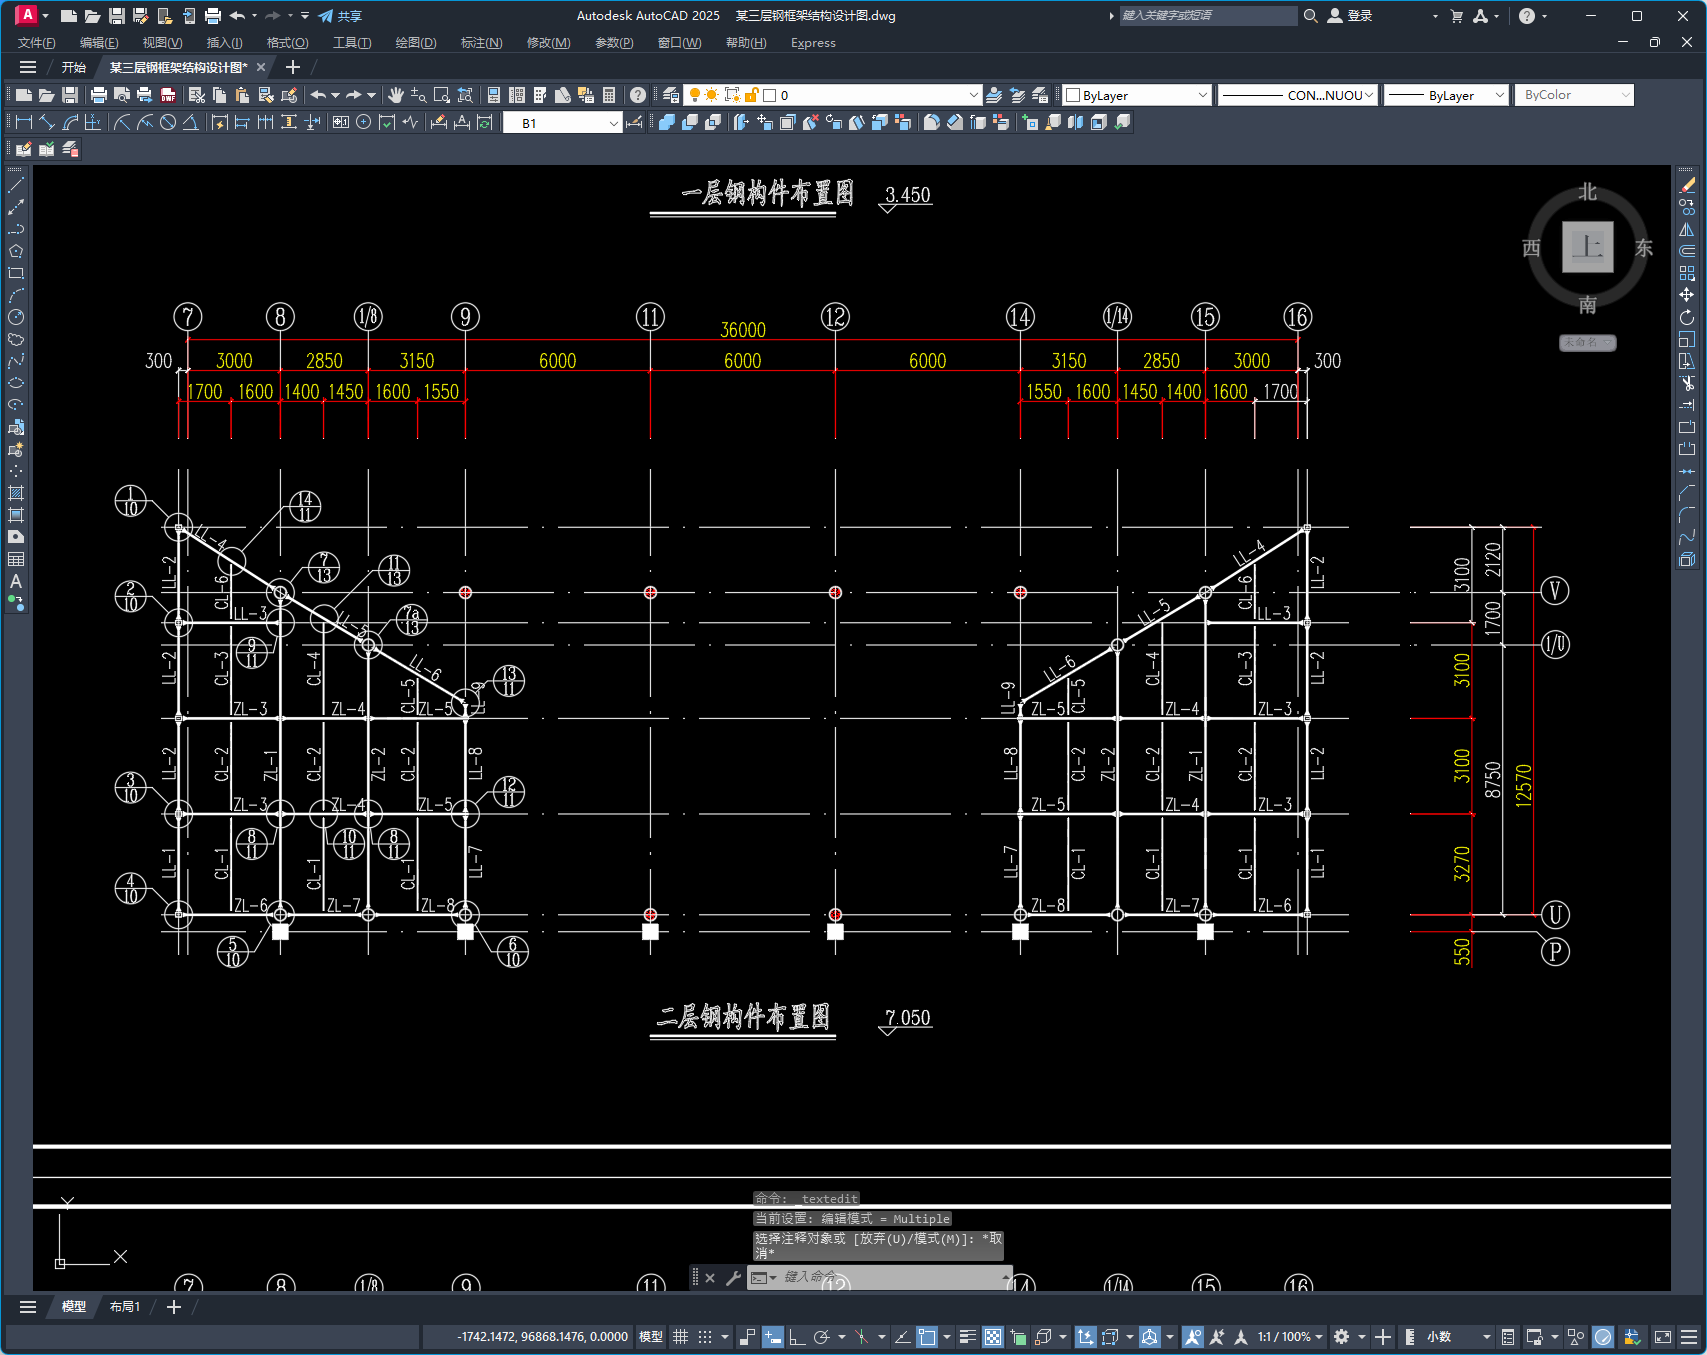Screen dimensions: 1707x1355
Task: Open the Layer Properties Manager icon
Action: [x=671, y=95]
